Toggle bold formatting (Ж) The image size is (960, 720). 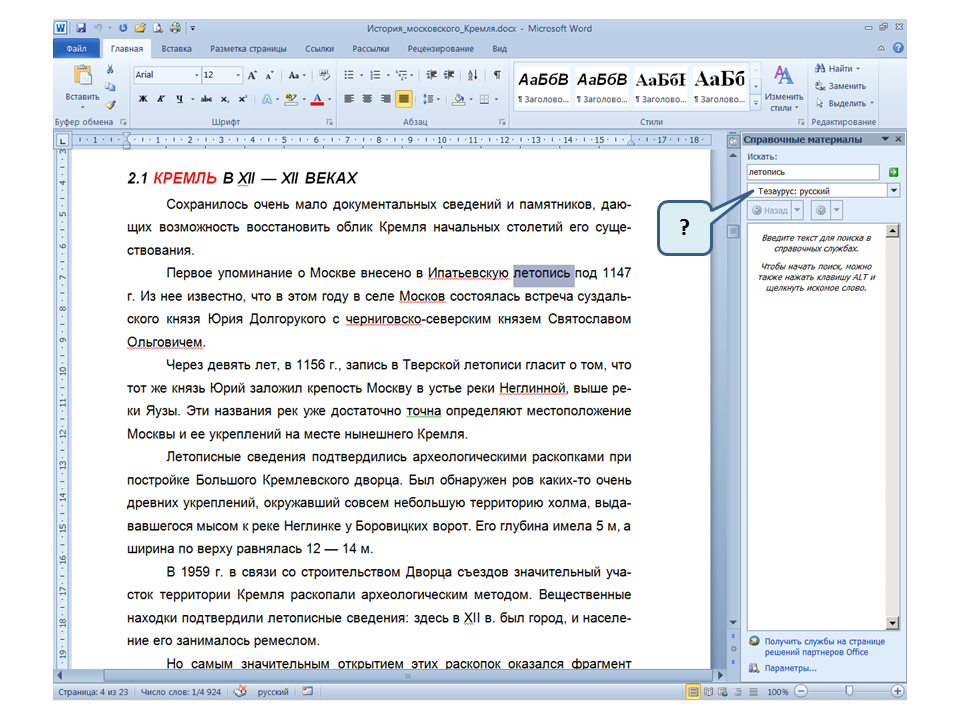(x=143, y=99)
